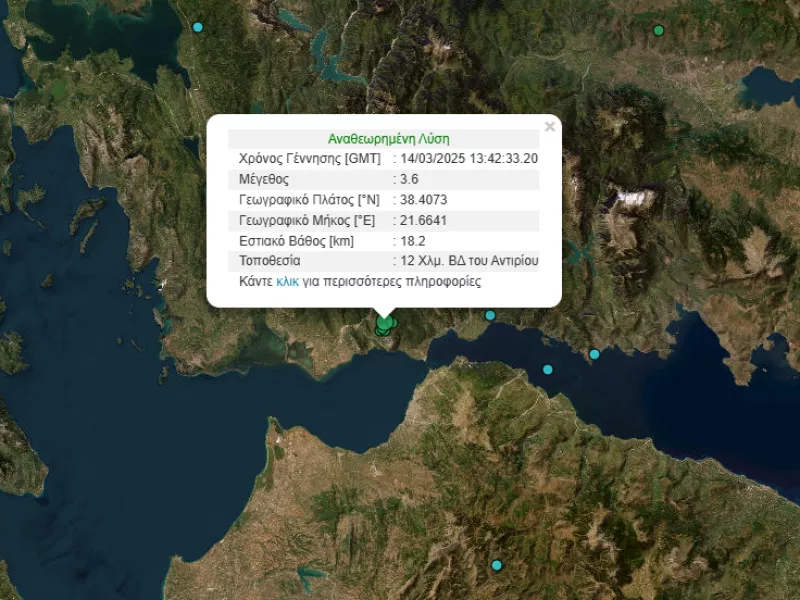Viewport: 800px width, 600px height.
Task: Follow the 'κλικ' link for more information
Action: pos(287,282)
